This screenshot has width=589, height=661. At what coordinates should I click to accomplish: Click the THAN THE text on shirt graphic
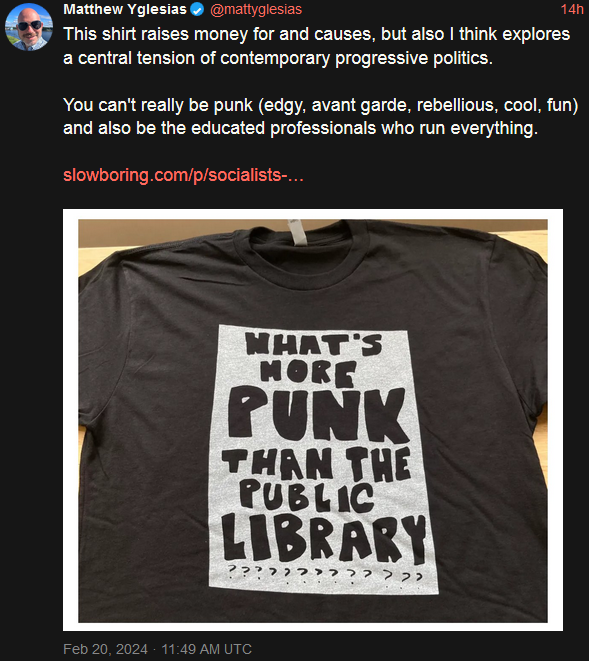[316, 464]
